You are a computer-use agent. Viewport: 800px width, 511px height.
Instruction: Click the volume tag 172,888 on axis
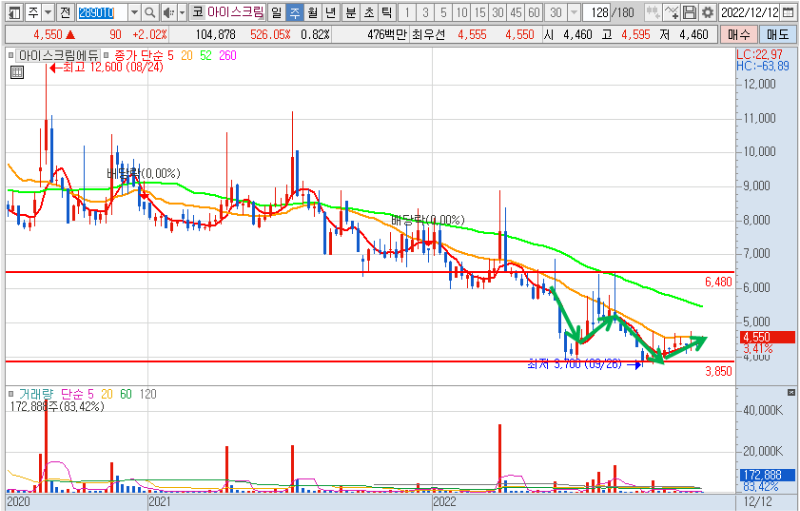(x=767, y=475)
